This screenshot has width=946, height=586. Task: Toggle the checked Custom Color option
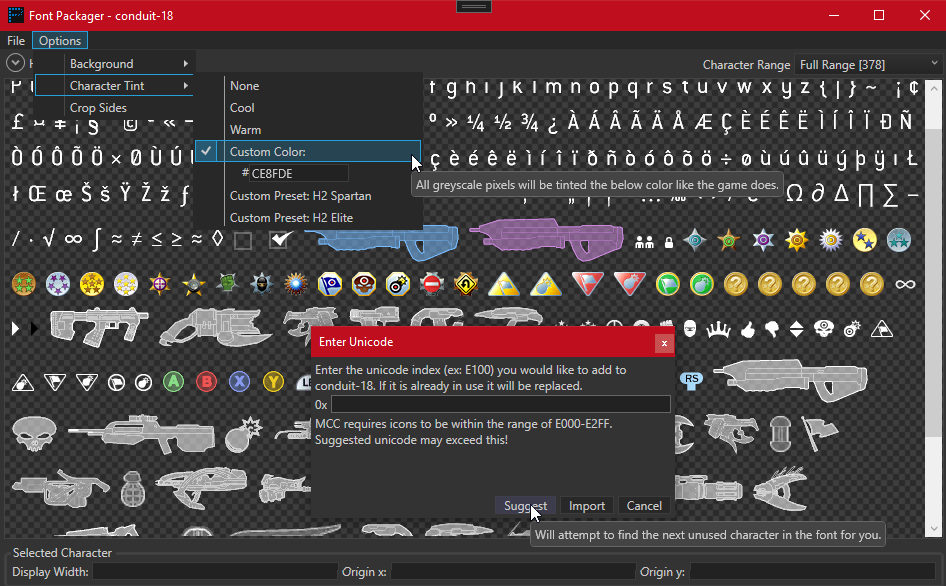point(308,151)
